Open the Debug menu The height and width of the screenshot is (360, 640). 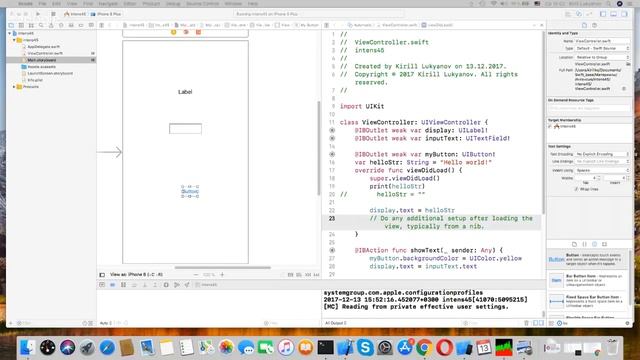coord(173,4)
